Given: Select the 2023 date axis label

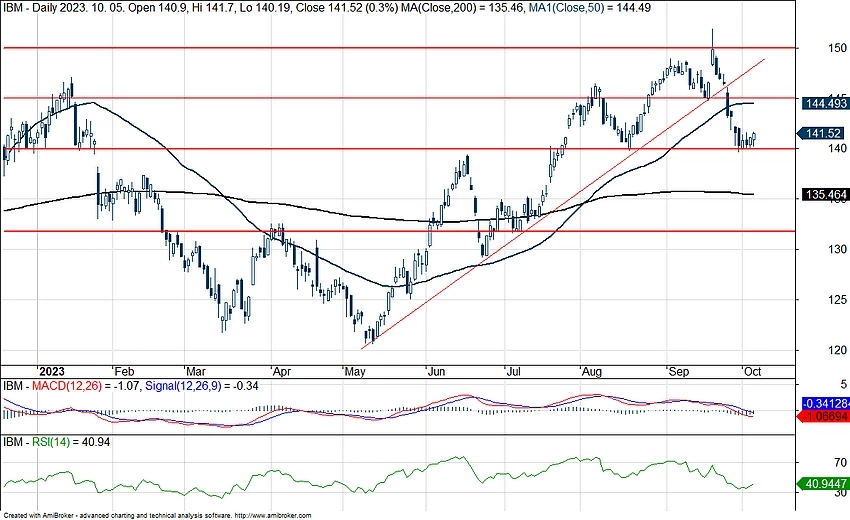Looking at the screenshot, I should pos(51,372).
